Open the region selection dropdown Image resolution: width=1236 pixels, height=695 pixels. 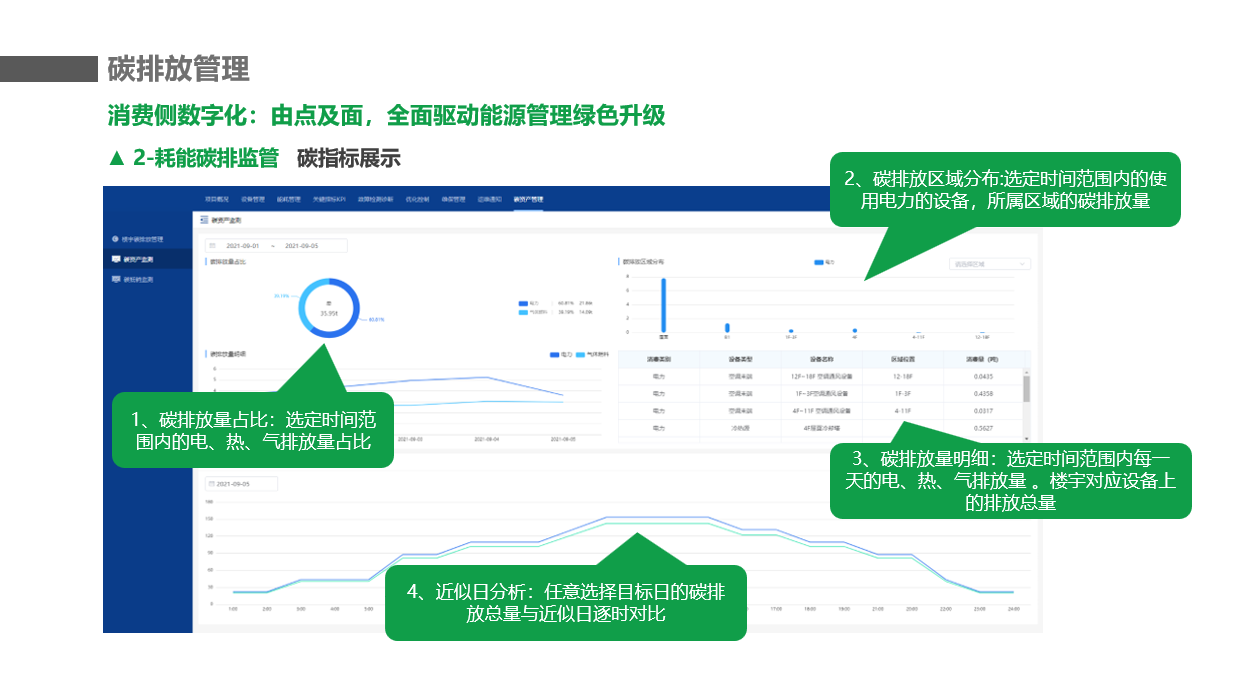point(989,264)
